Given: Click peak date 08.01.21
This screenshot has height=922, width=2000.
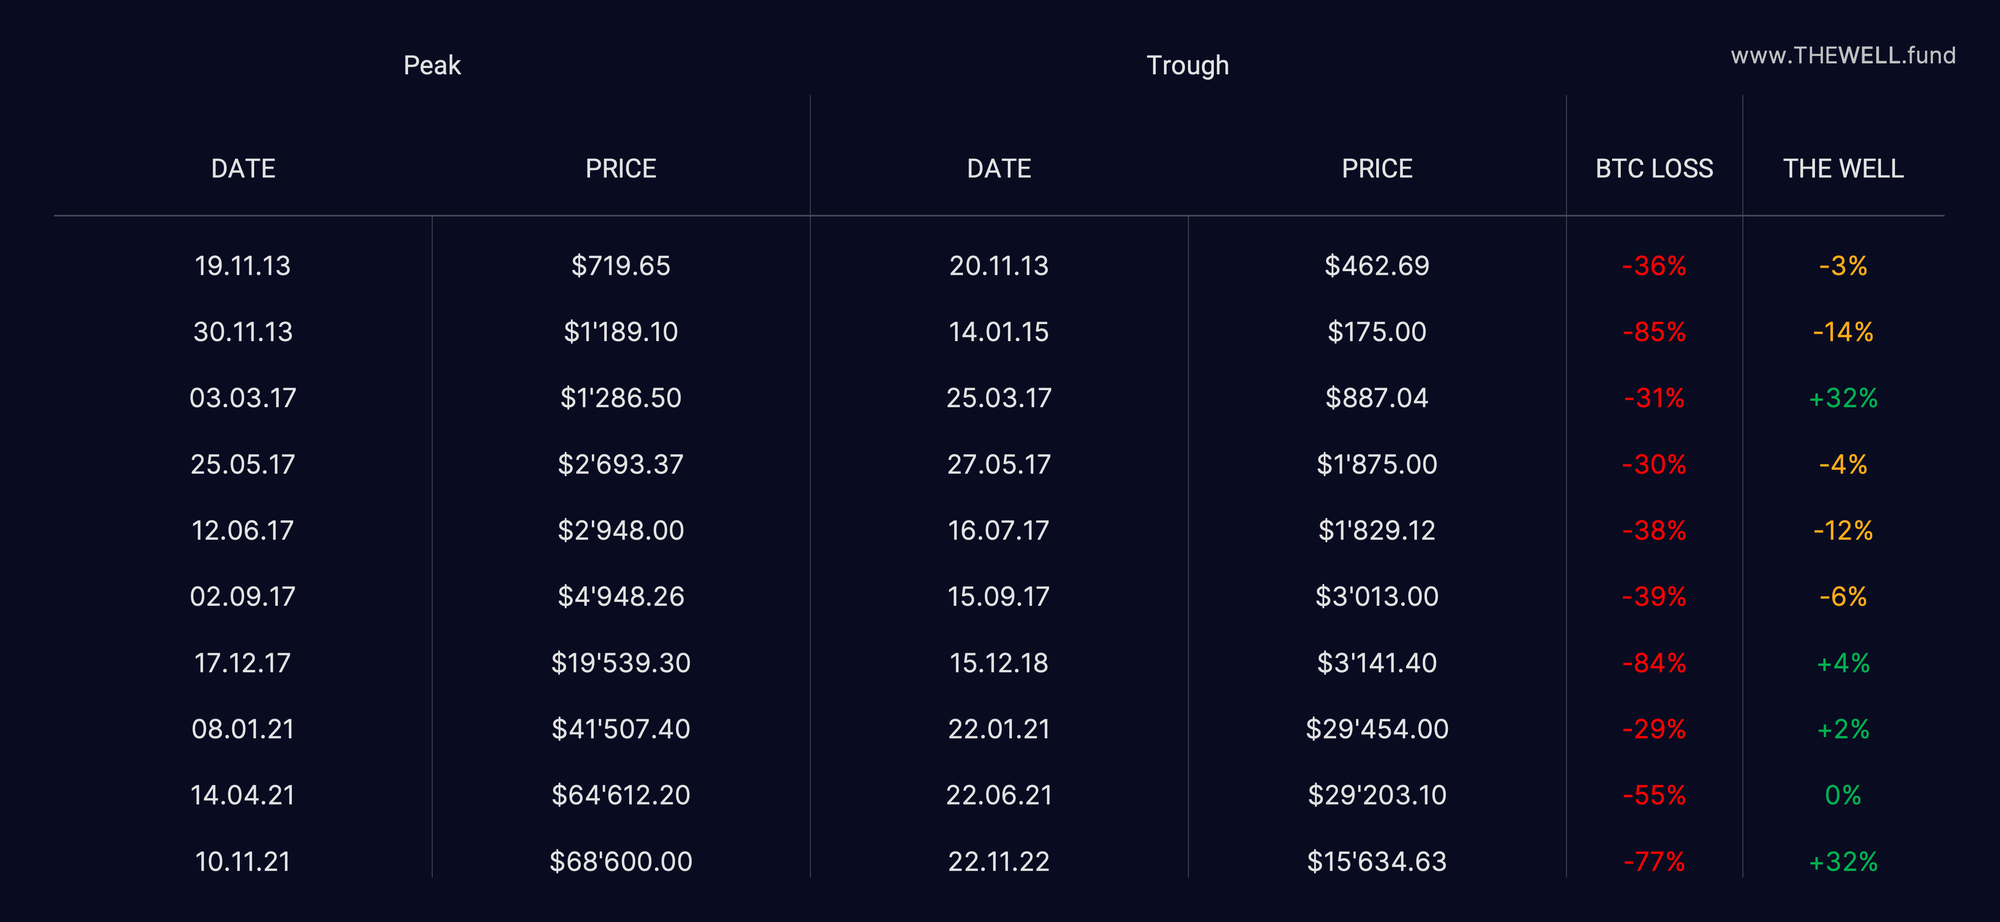Looking at the screenshot, I should 243,729.
